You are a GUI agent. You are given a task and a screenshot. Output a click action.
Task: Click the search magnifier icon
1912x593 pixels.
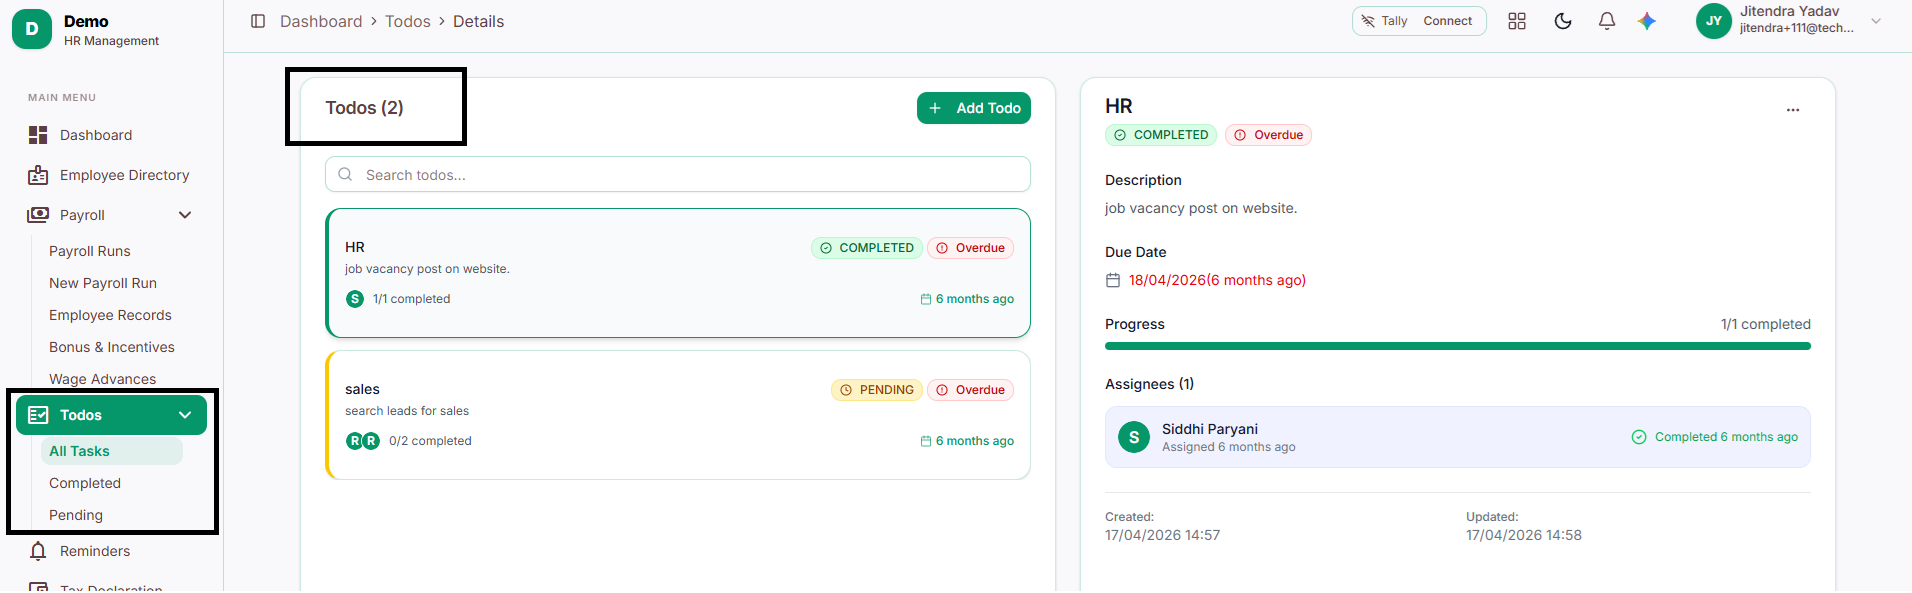click(345, 174)
